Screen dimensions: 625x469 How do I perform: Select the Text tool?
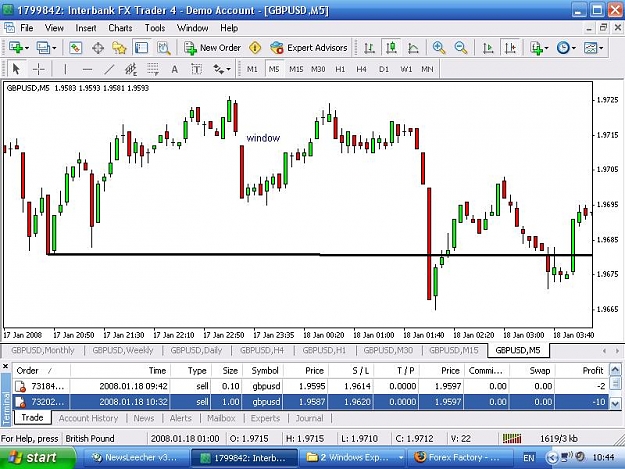pos(175,69)
